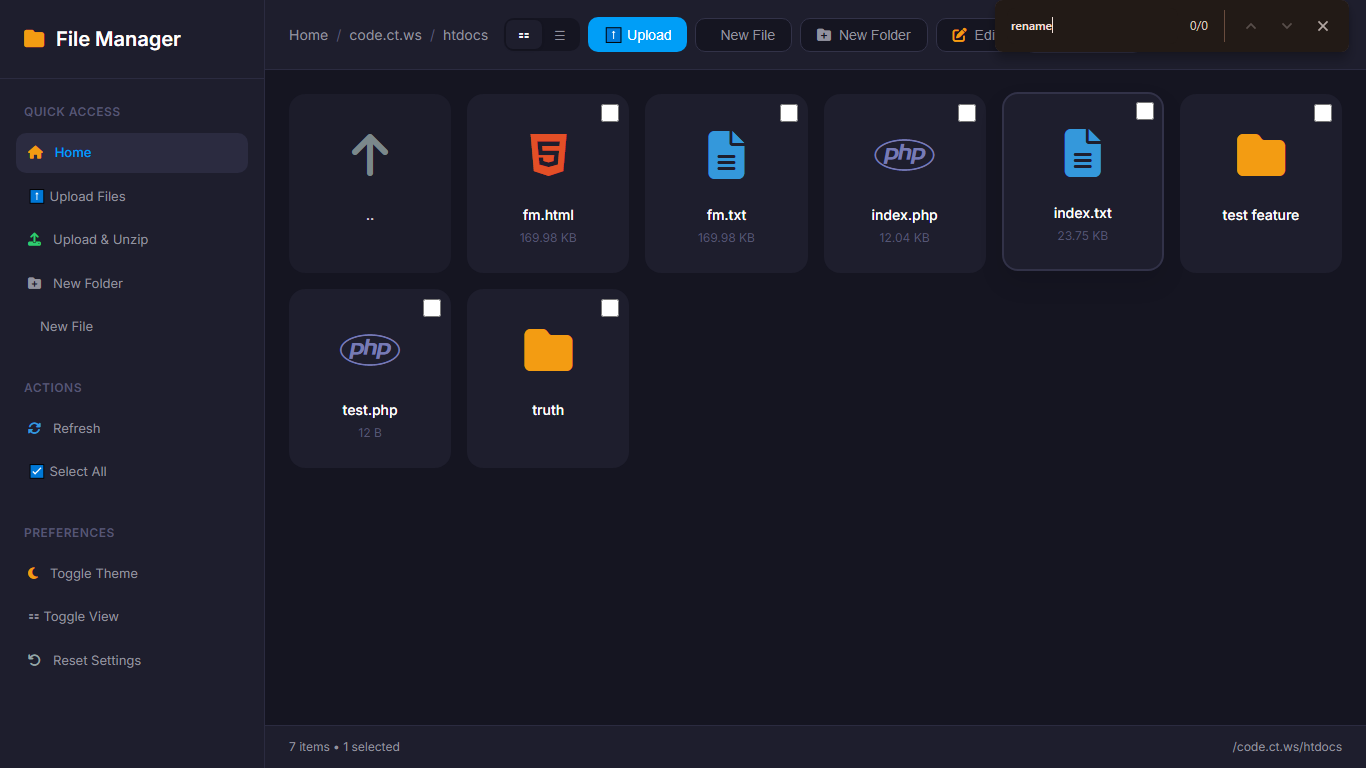Tick the test.php file checkbox

point(432,308)
